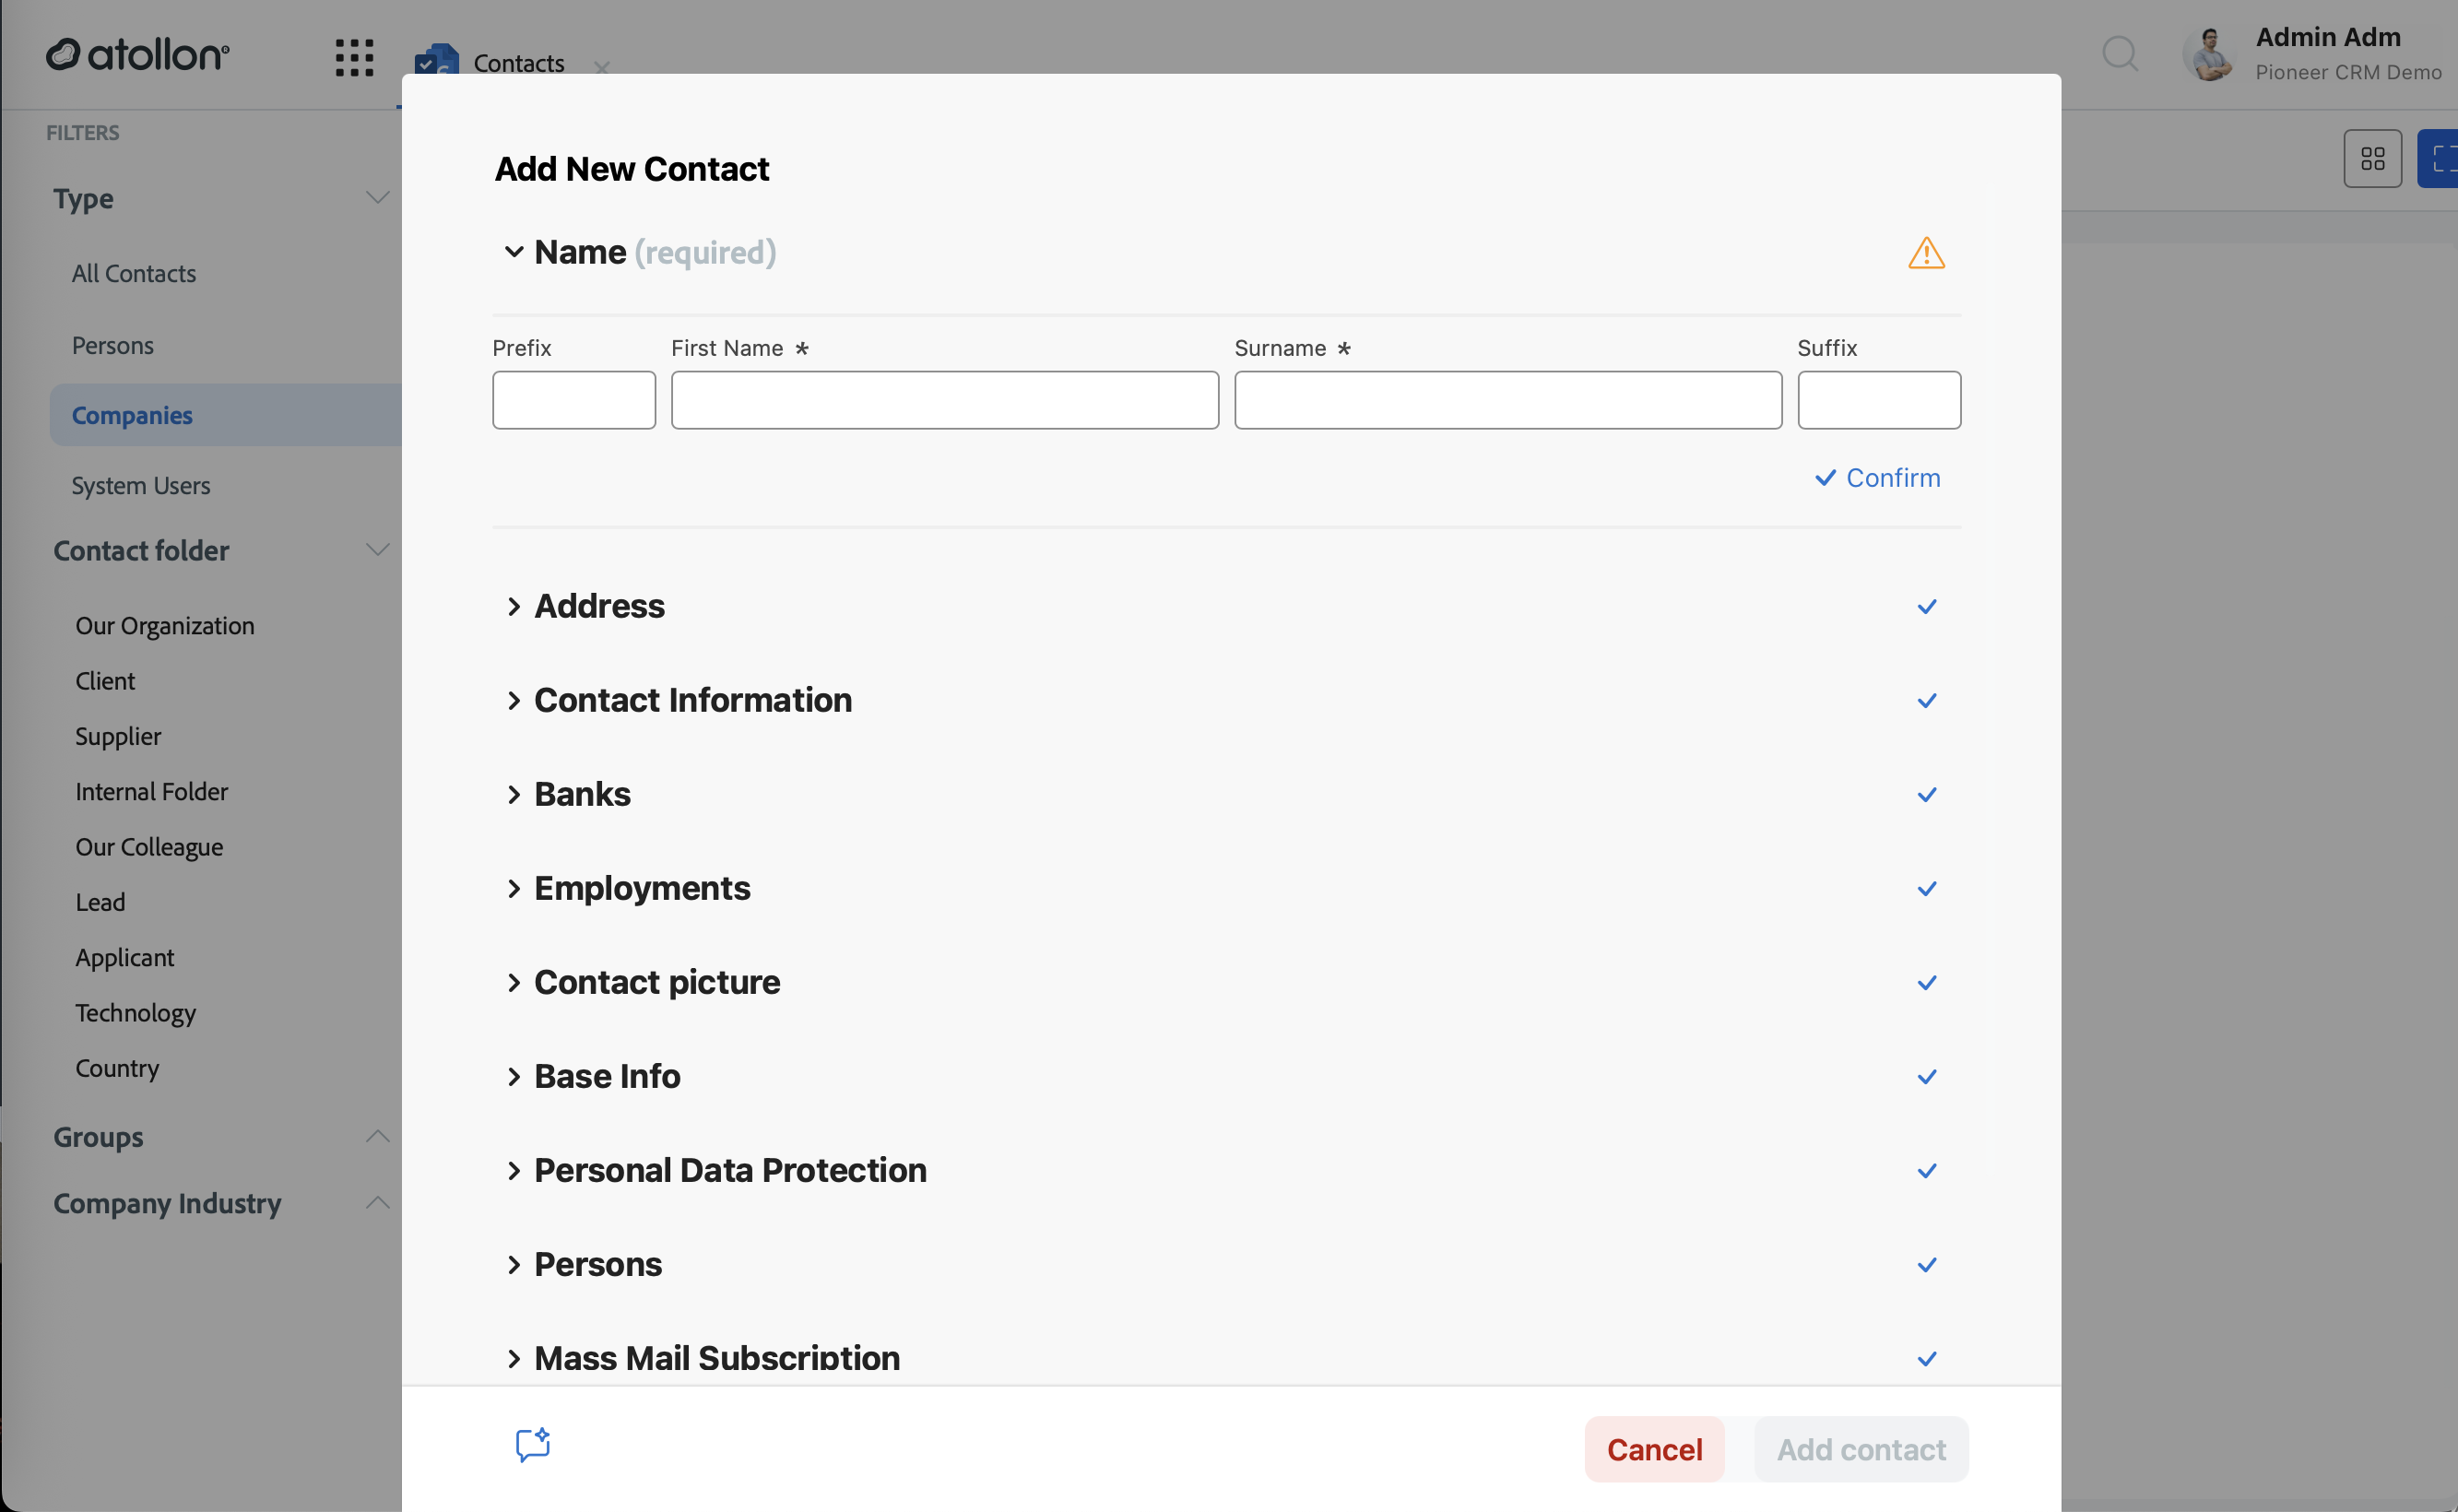The image size is (2458, 1512).
Task: Open the apps grid launcher icon
Action: click(354, 57)
